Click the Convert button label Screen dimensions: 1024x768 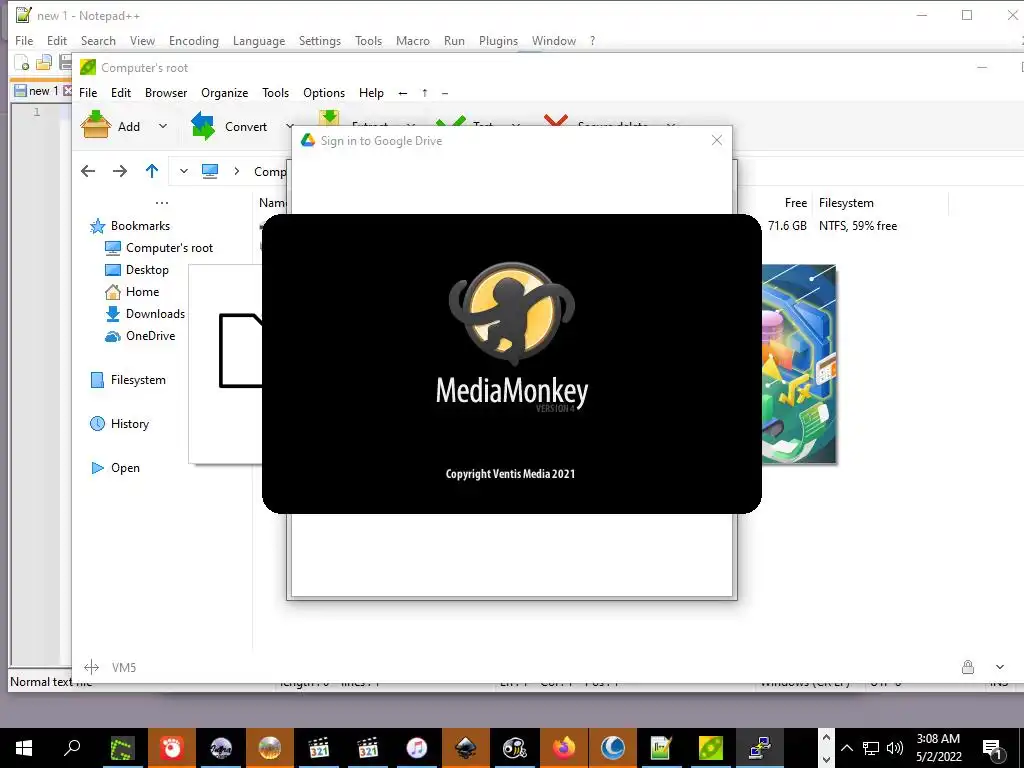pos(246,127)
